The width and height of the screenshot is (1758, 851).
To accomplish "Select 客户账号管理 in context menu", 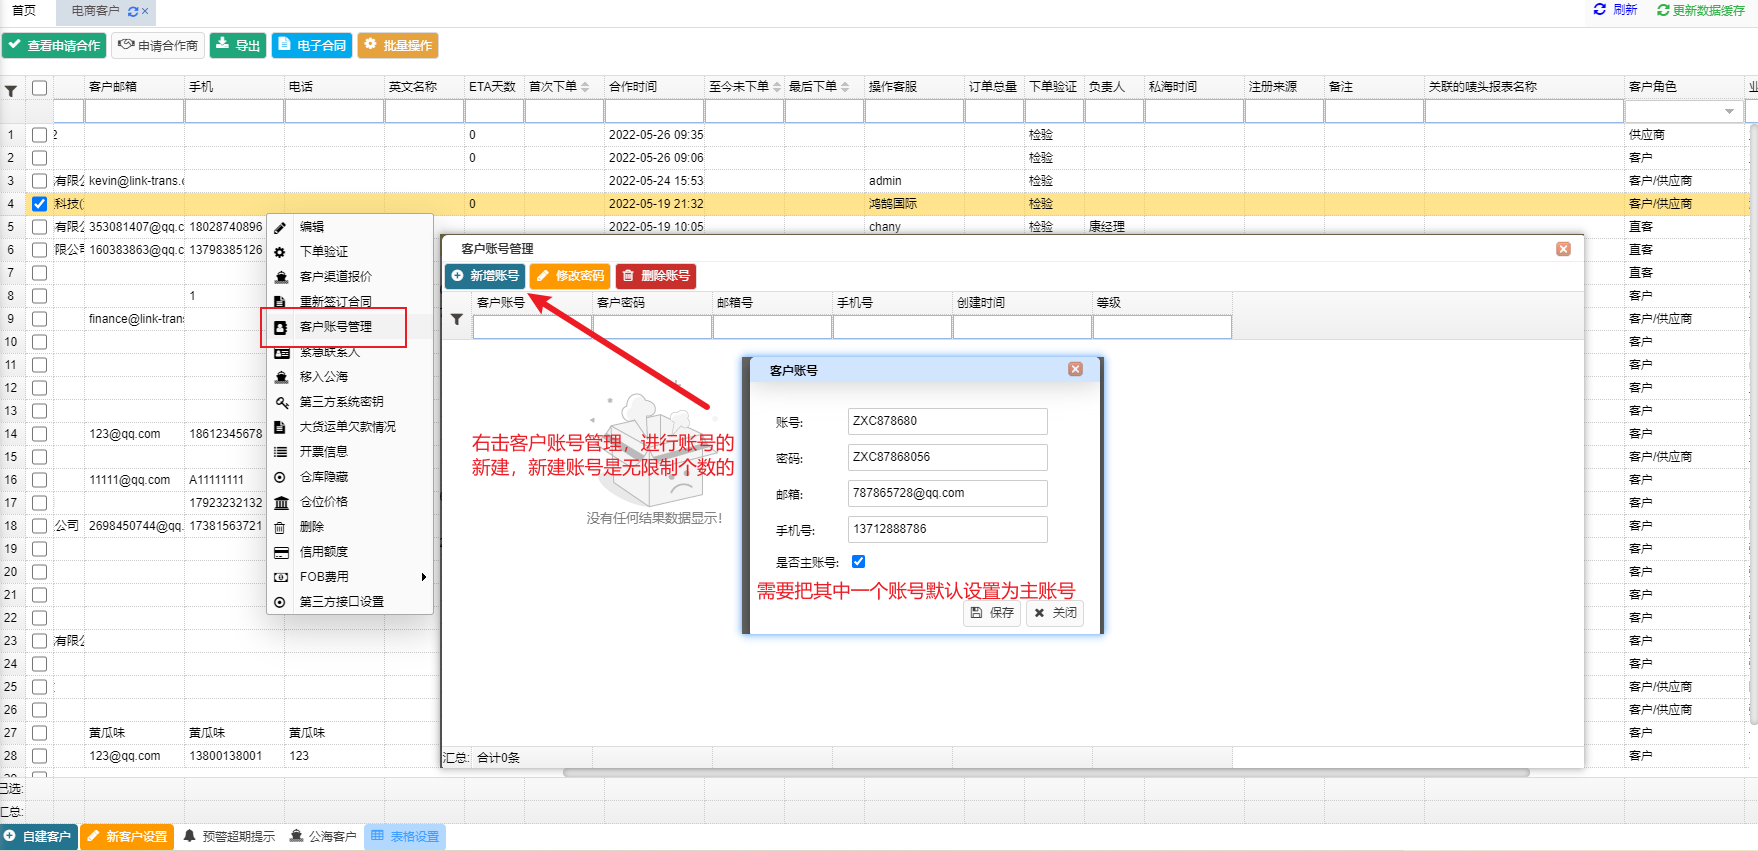I will click(335, 327).
